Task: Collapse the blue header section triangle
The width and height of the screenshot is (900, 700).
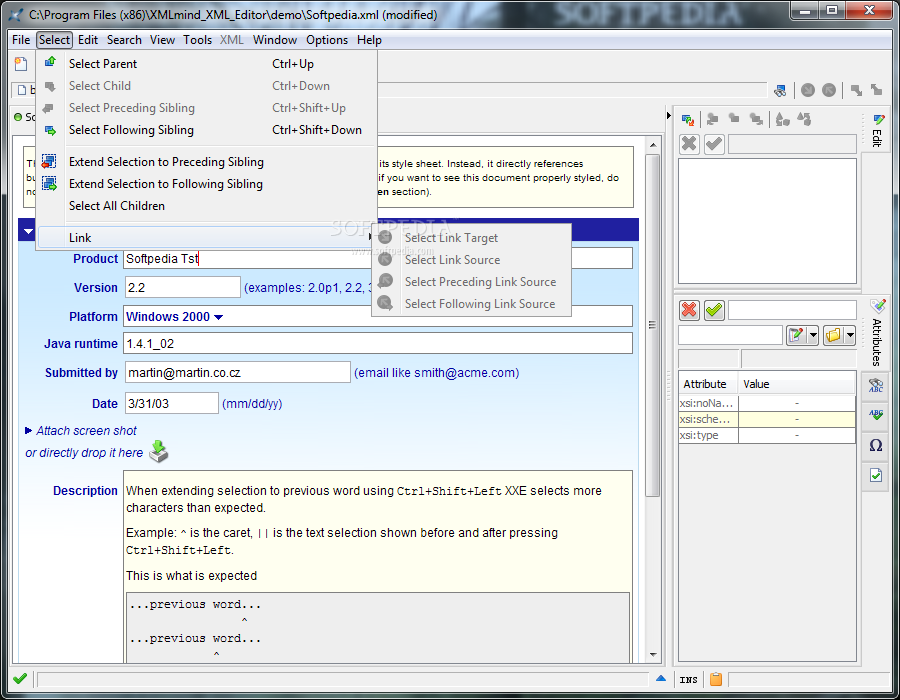Action: pyautogui.click(x=28, y=231)
